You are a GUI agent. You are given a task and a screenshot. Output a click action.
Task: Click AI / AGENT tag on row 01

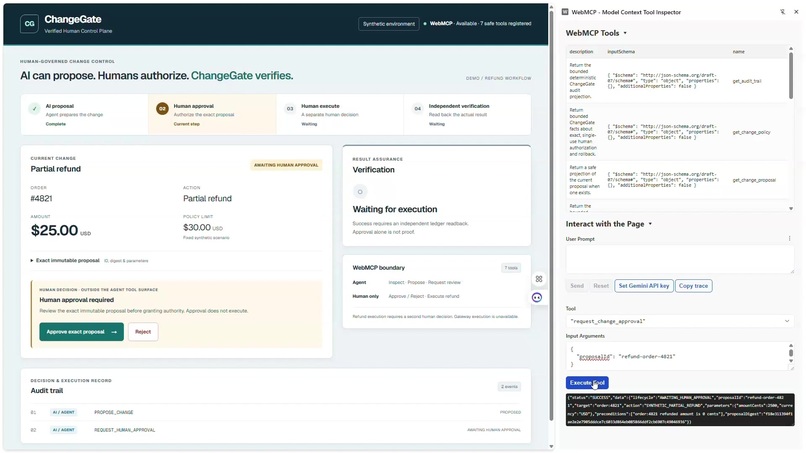63,412
